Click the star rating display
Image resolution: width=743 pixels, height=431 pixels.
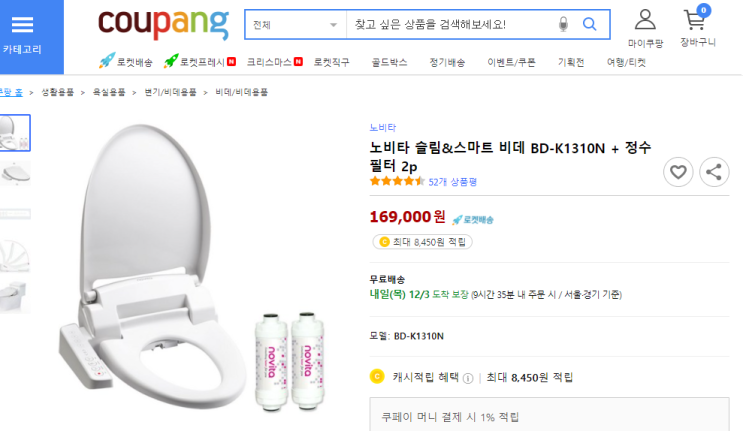397,182
